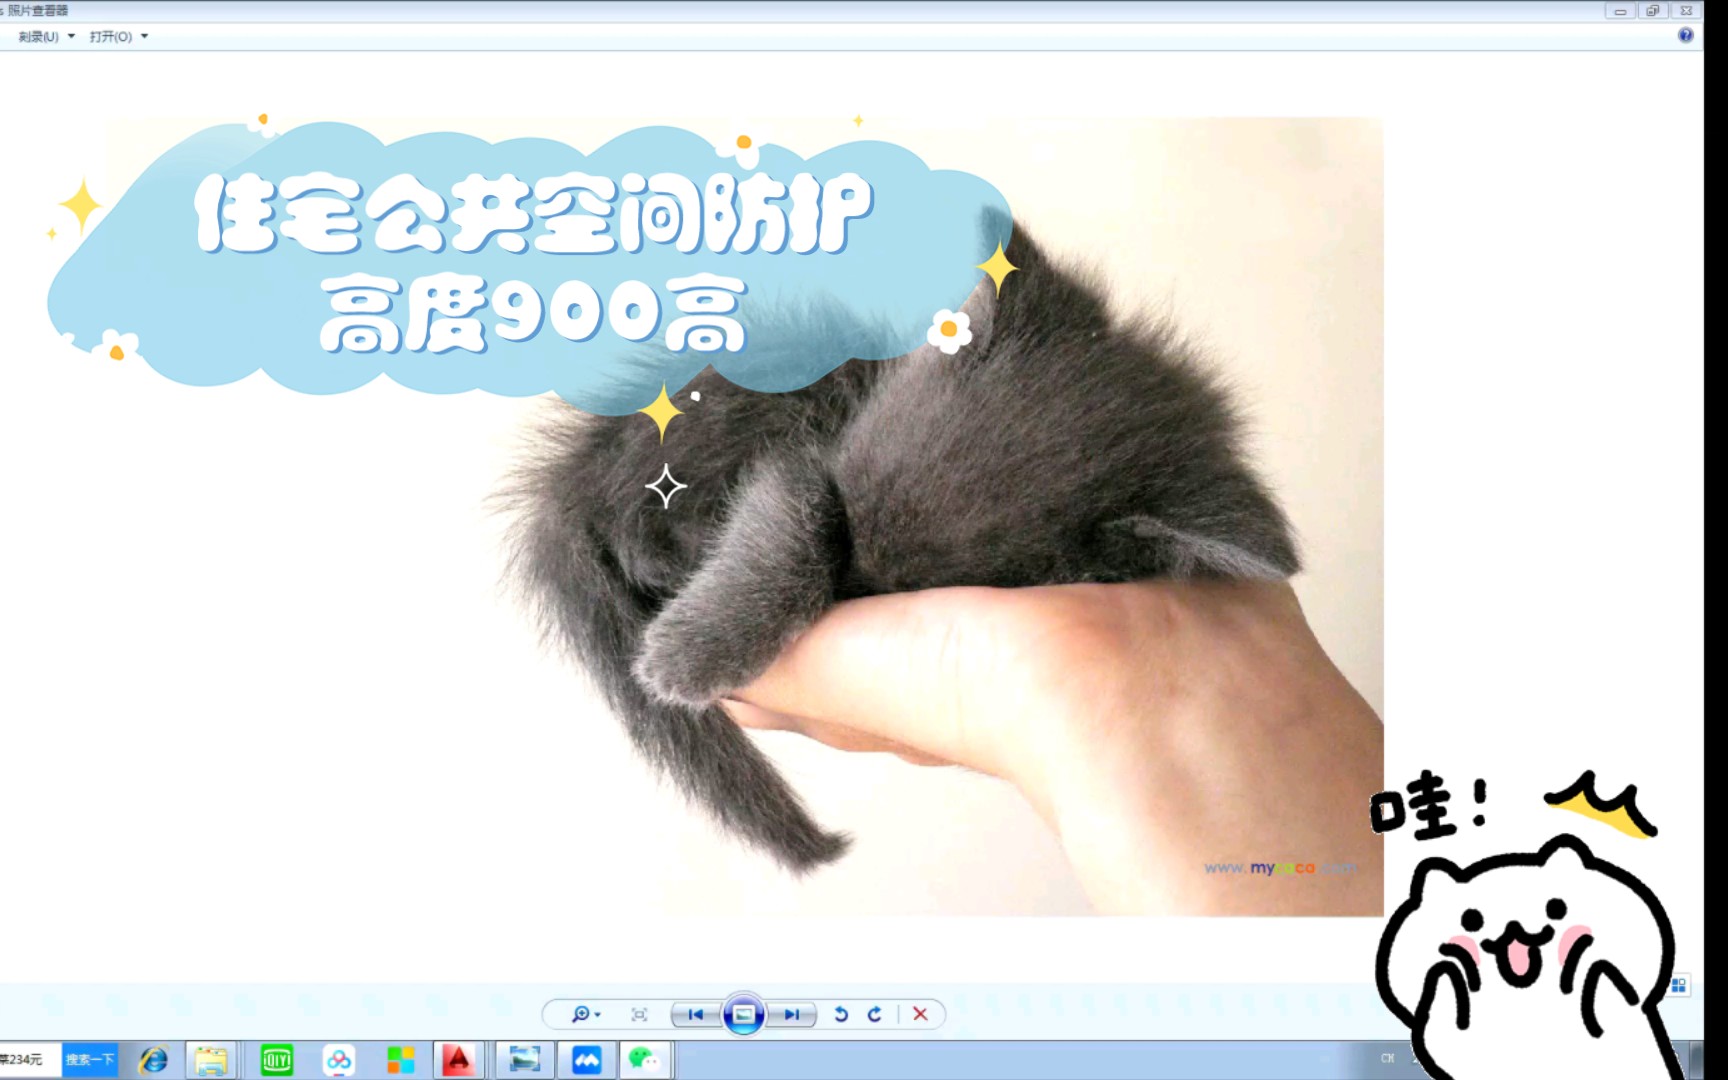The width and height of the screenshot is (1728, 1080).
Task: Rotate the photo counterclockwise
Action: click(x=841, y=1014)
